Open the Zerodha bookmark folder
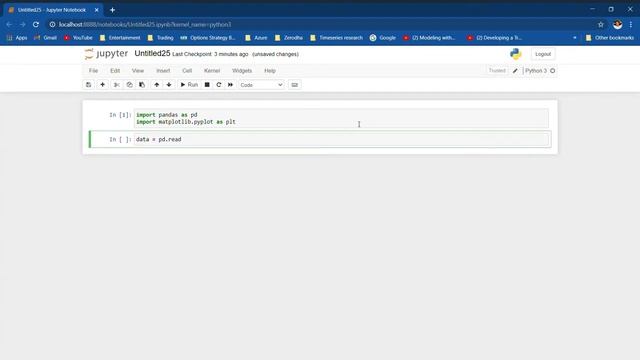Viewport: 640px width, 360px height. [289, 38]
